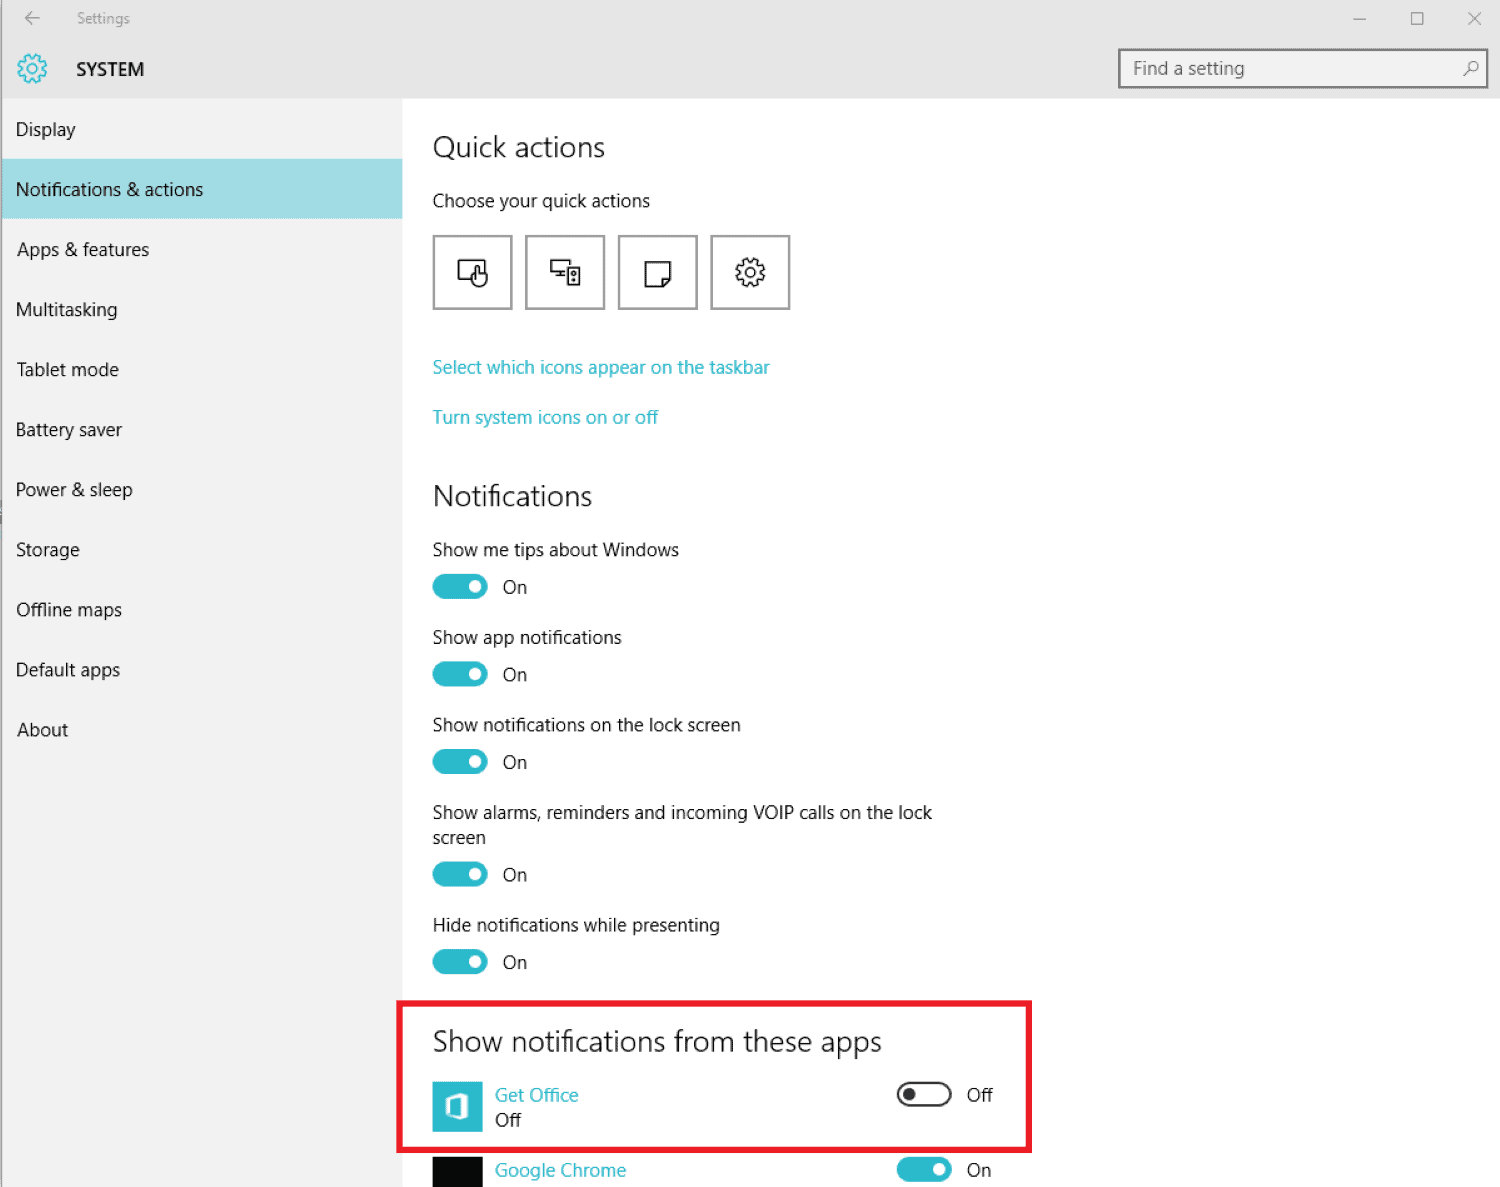Select the Connect quick action tile

tap(565, 272)
